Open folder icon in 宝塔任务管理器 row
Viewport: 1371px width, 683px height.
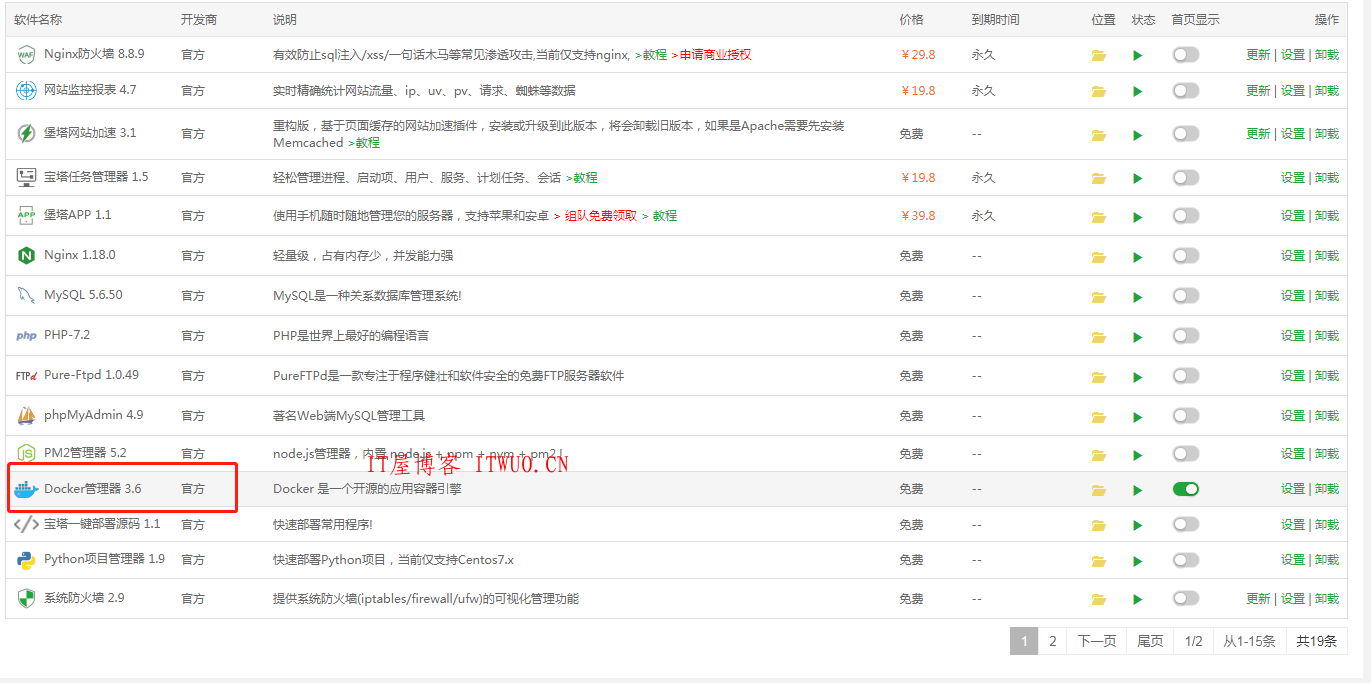[1099, 178]
